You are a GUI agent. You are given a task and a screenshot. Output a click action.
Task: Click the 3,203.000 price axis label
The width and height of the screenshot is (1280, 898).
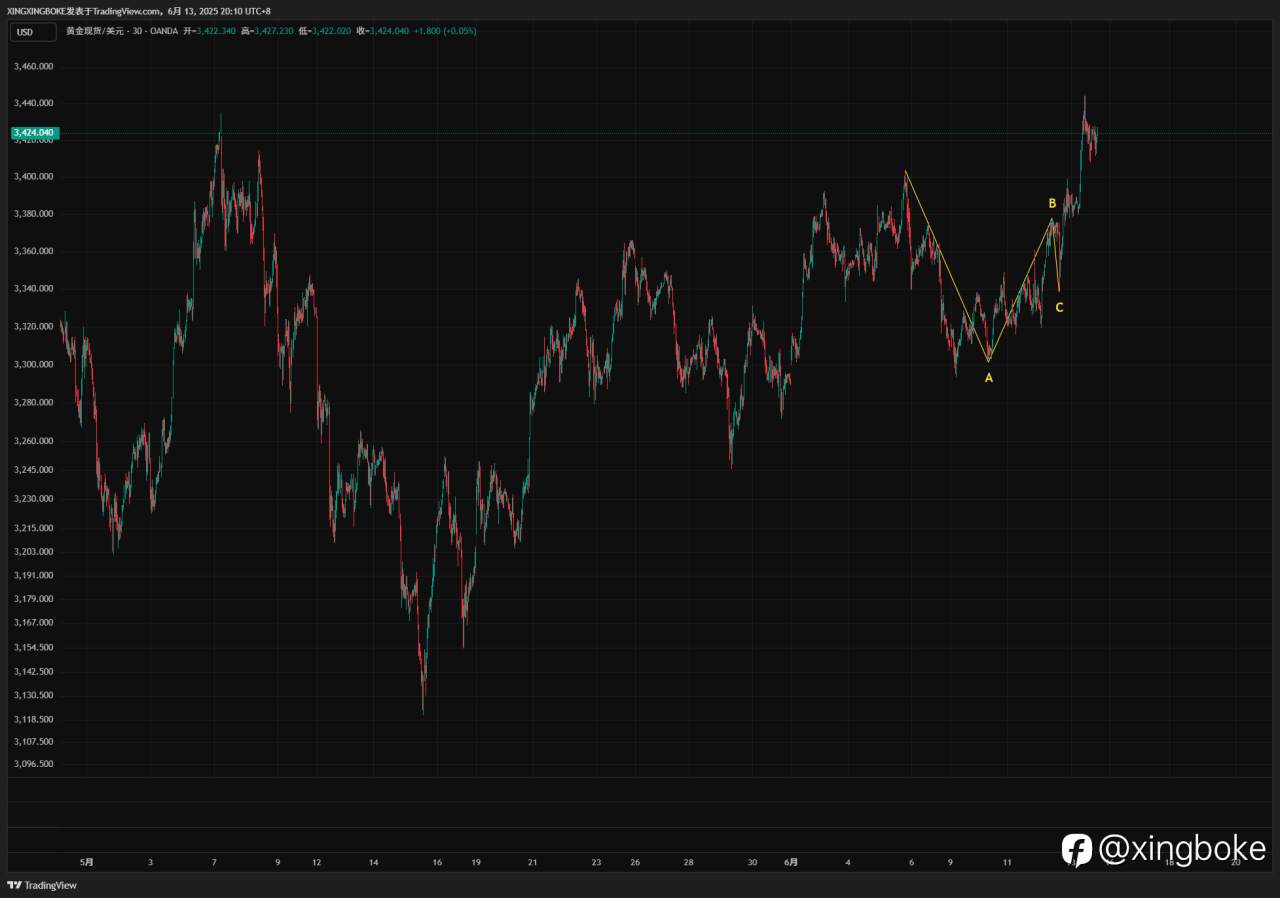coord(33,552)
